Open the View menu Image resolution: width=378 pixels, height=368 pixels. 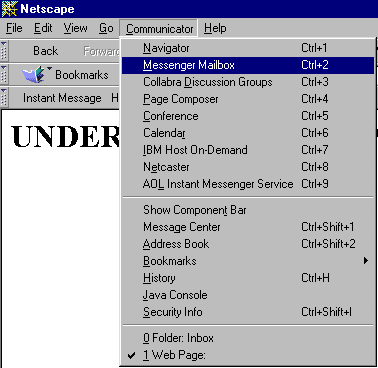click(75, 28)
